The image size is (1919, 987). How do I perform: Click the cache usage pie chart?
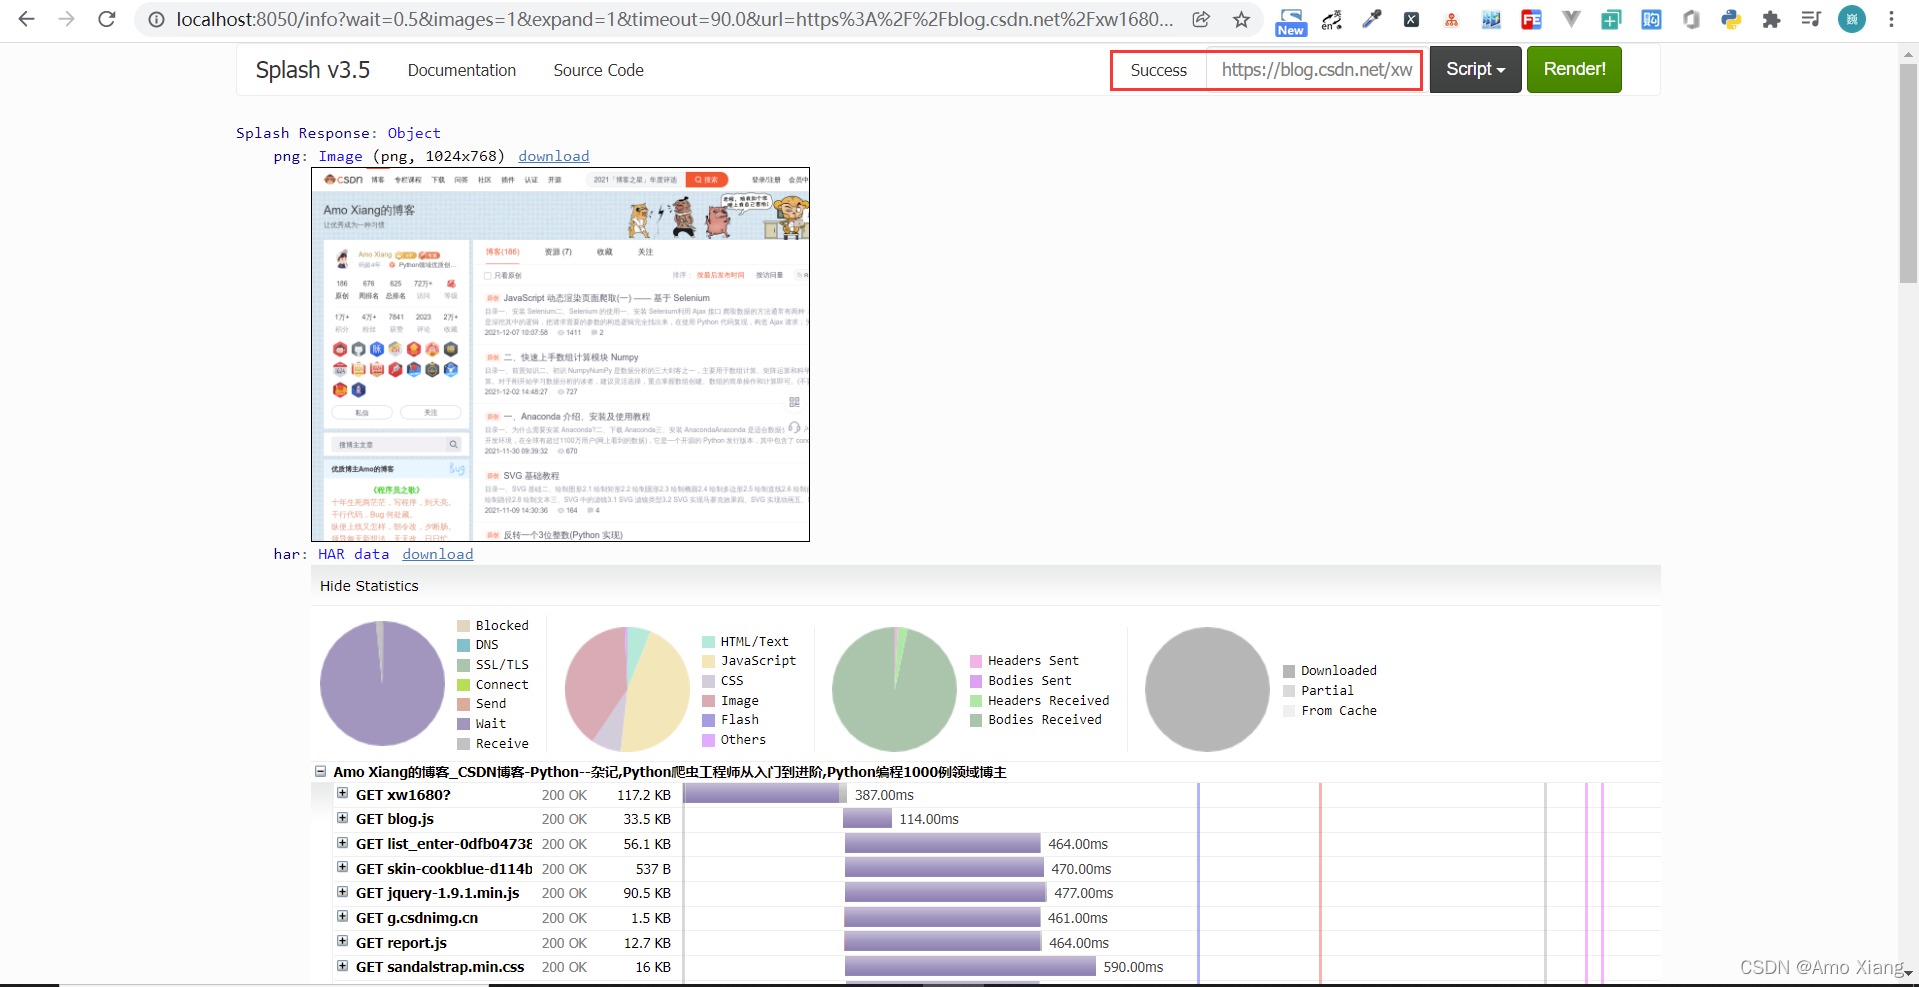[1207, 689]
